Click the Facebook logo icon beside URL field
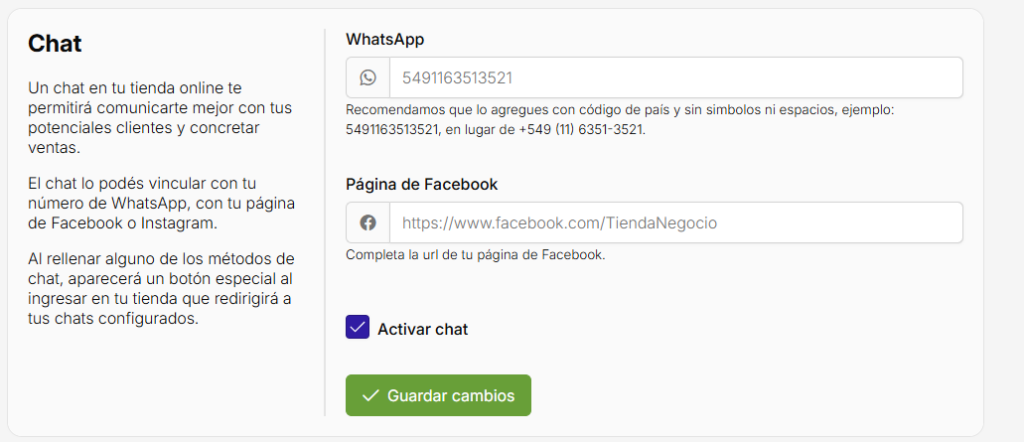The height and width of the screenshot is (442, 1024). 368,223
